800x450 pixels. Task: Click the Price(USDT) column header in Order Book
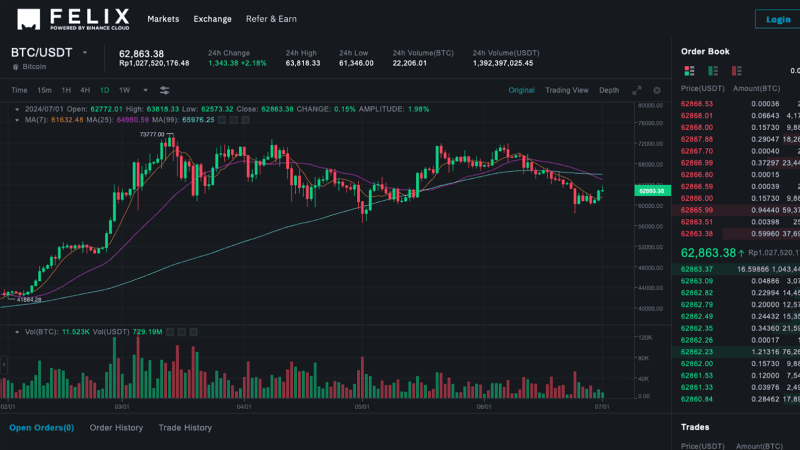pyautogui.click(x=703, y=89)
